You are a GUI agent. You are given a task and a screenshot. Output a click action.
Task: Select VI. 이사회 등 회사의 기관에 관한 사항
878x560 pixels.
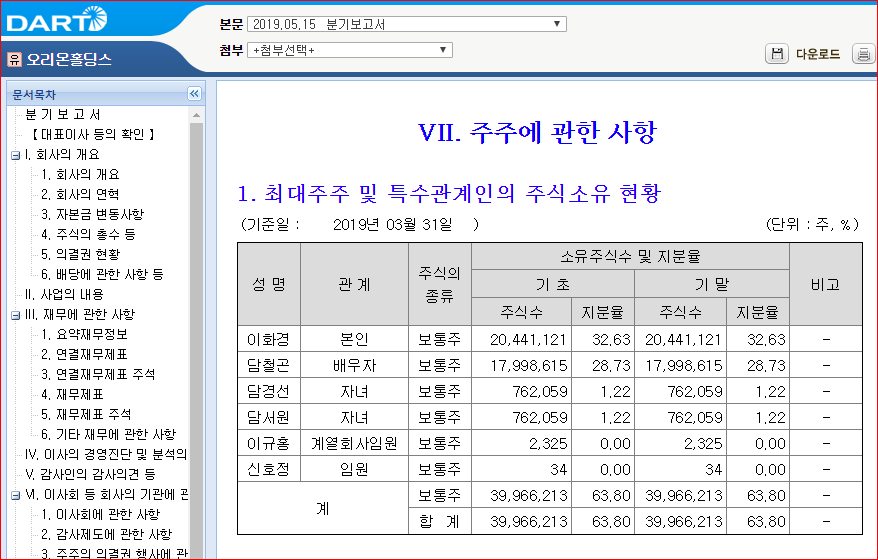coord(106,495)
